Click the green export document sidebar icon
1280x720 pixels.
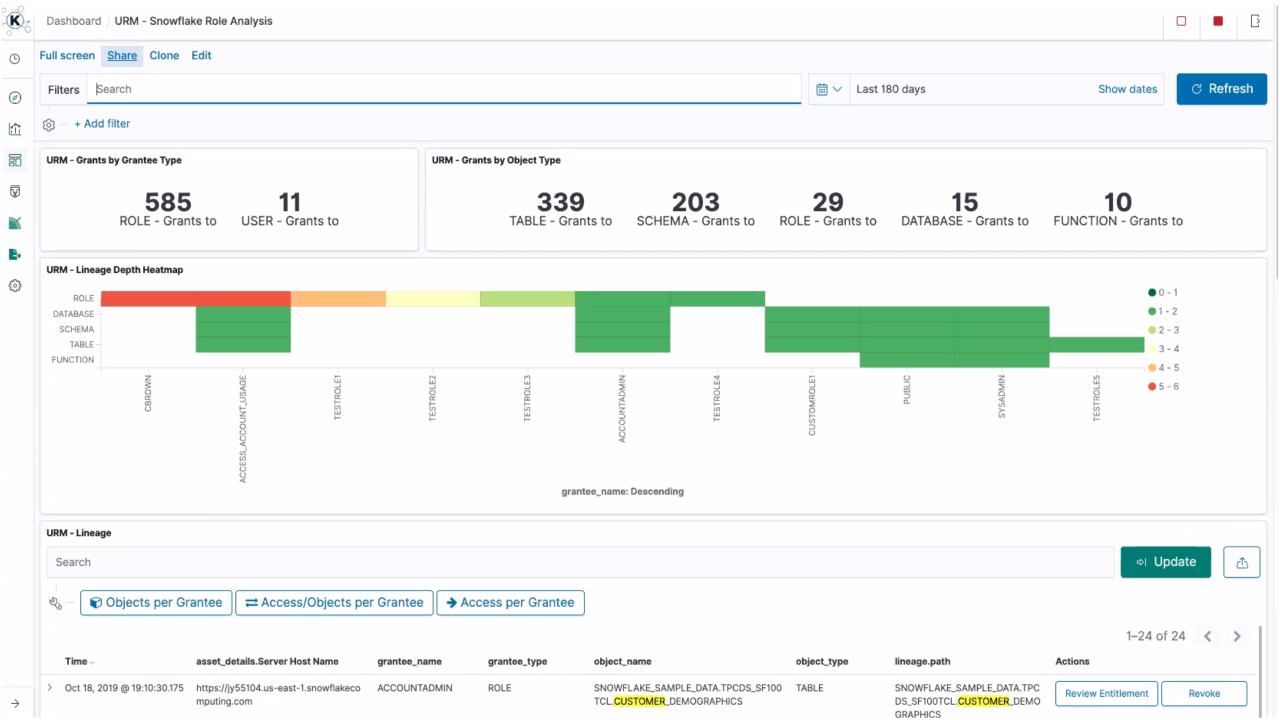coord(15,254)
